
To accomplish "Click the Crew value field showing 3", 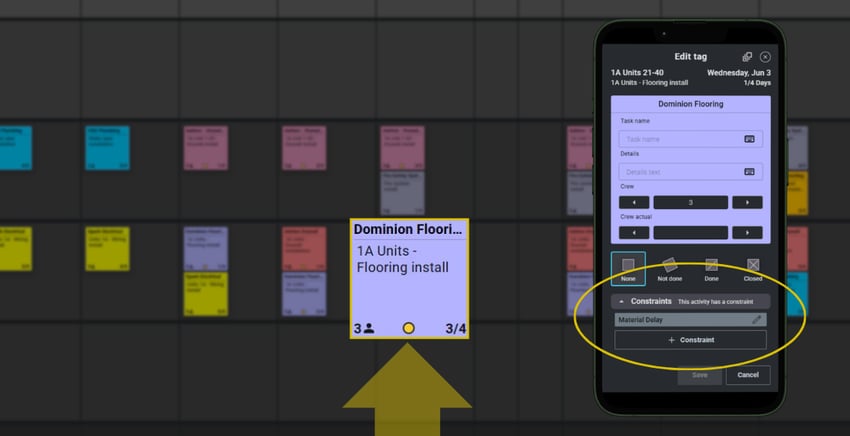I will (x=691, y=202).
